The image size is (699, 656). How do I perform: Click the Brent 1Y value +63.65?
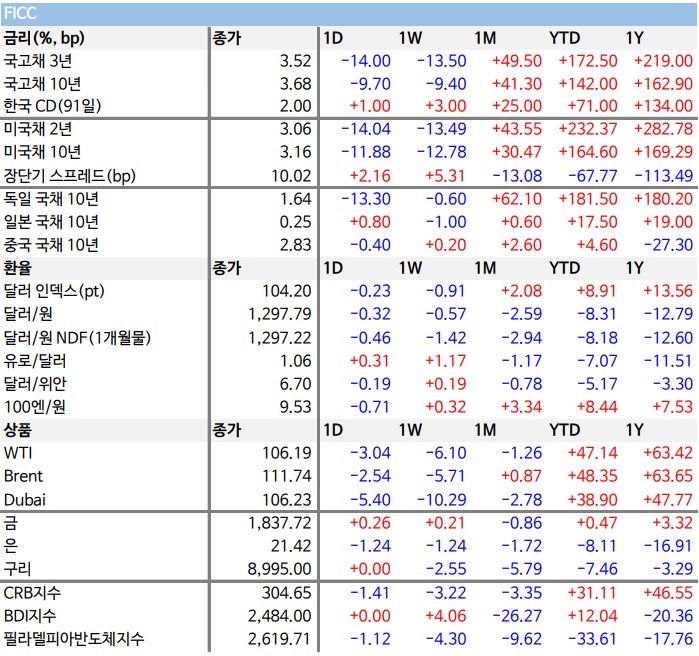tap(668, 476)
